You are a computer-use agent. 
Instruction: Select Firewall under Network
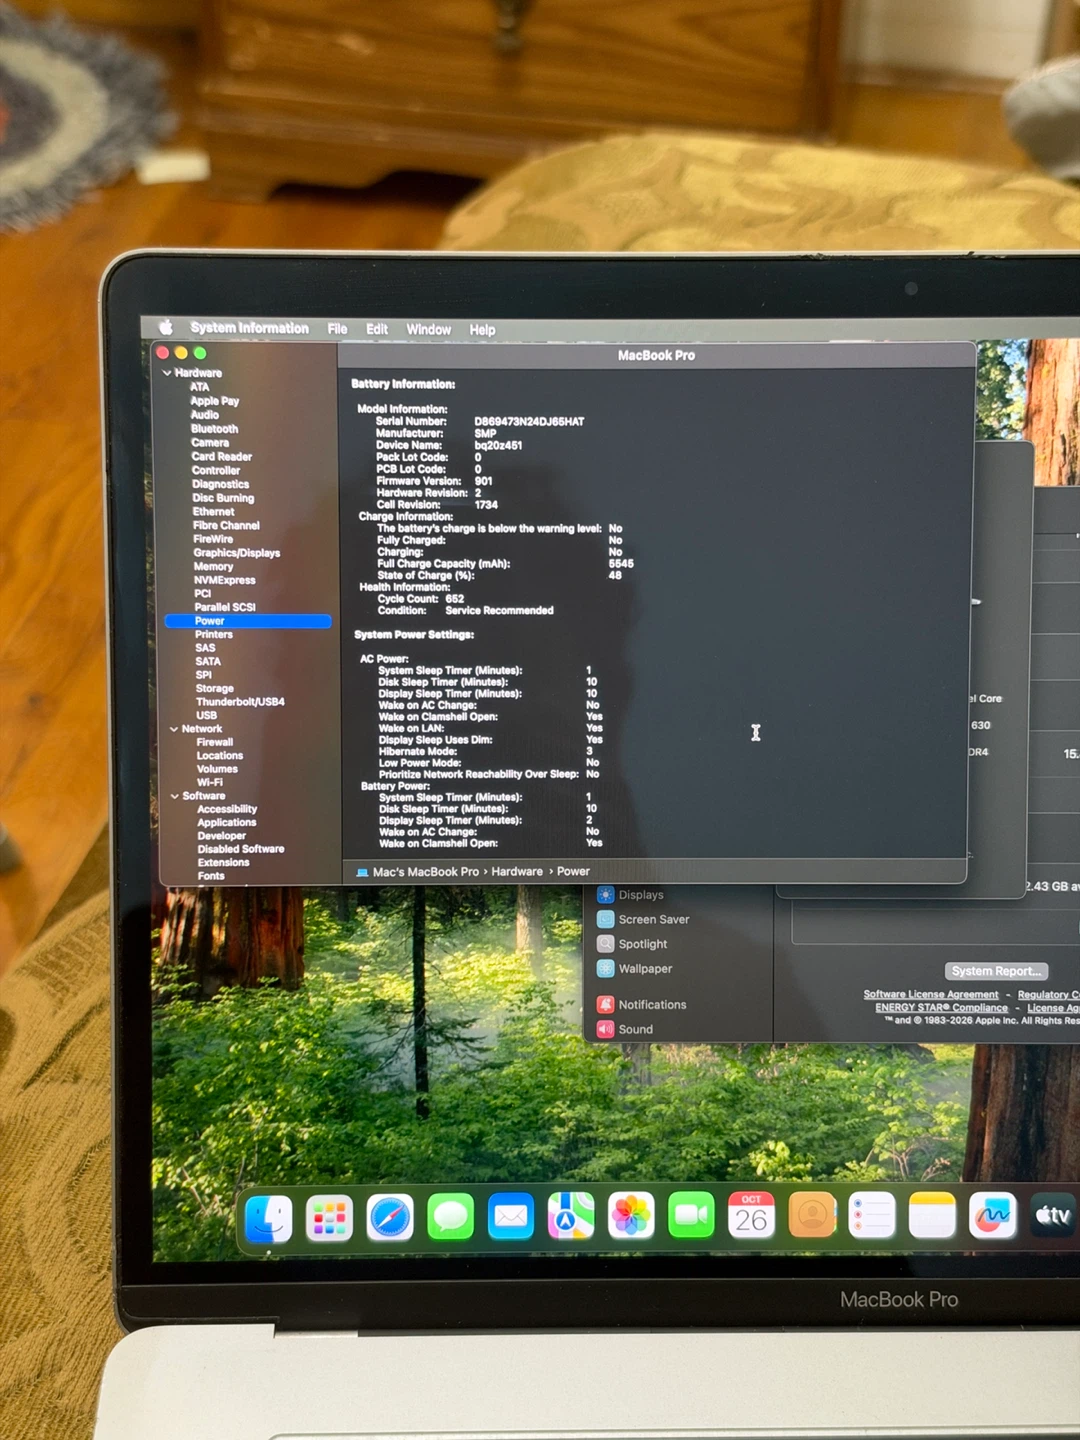[x=215, y=743]
